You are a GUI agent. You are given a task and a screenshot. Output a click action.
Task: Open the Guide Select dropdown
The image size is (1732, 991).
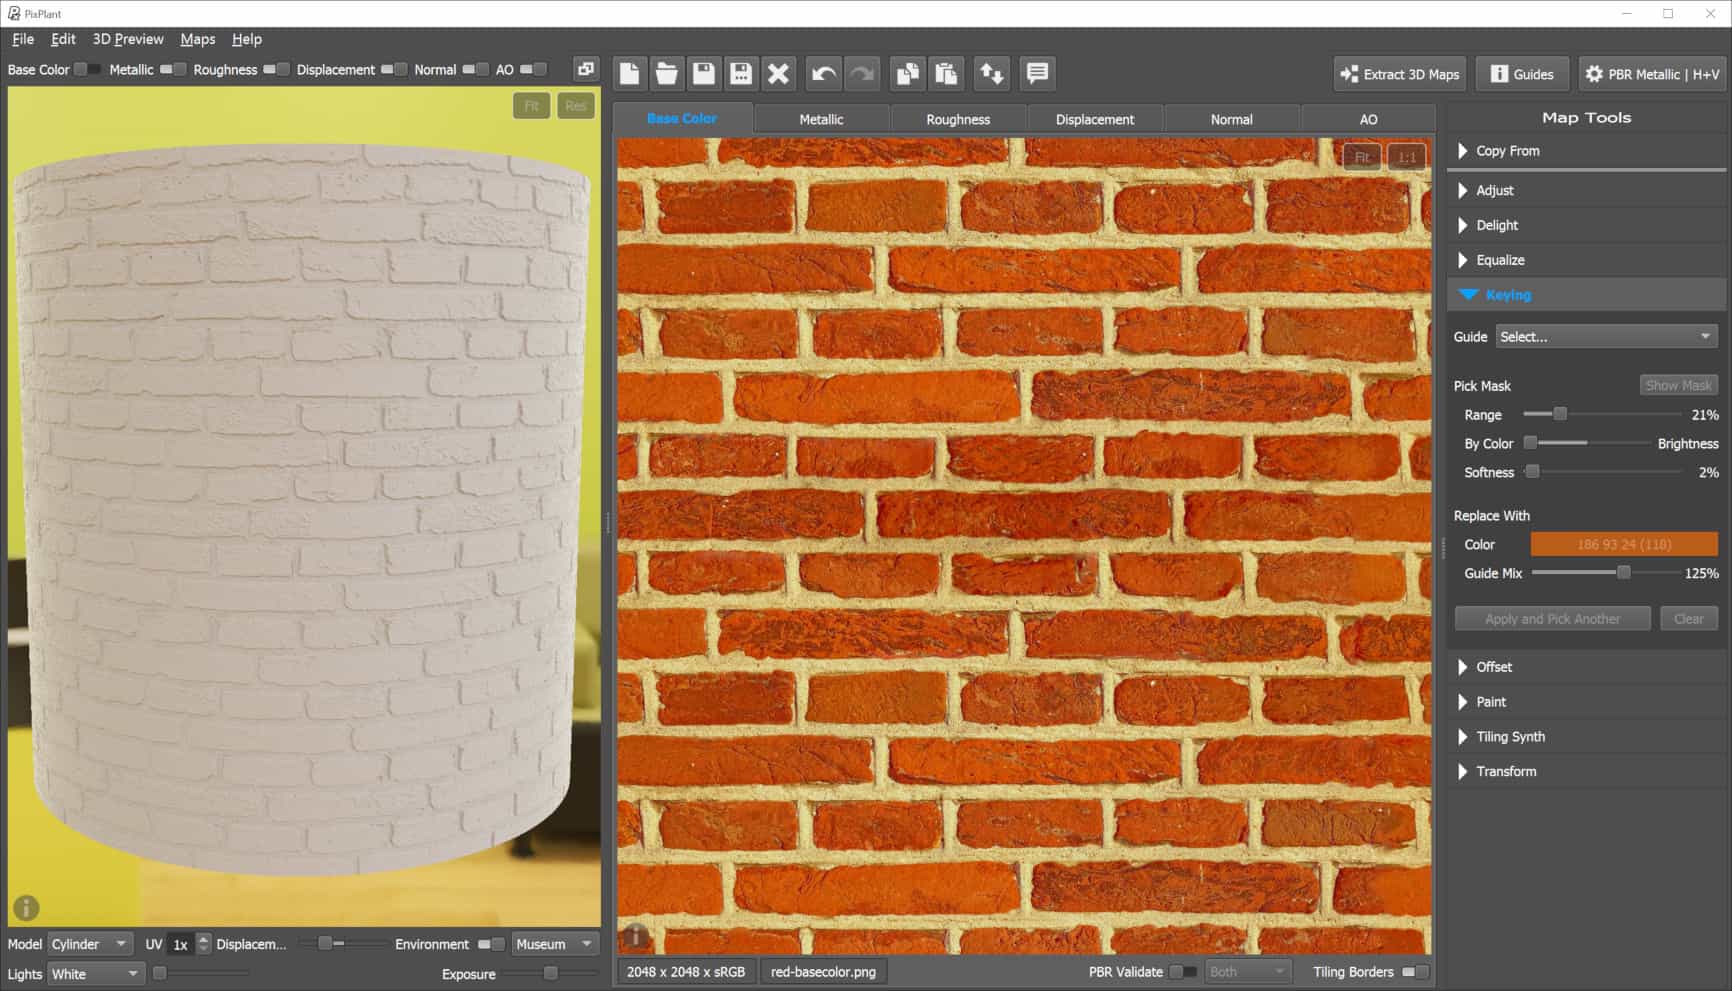(x=1606, y=337)
